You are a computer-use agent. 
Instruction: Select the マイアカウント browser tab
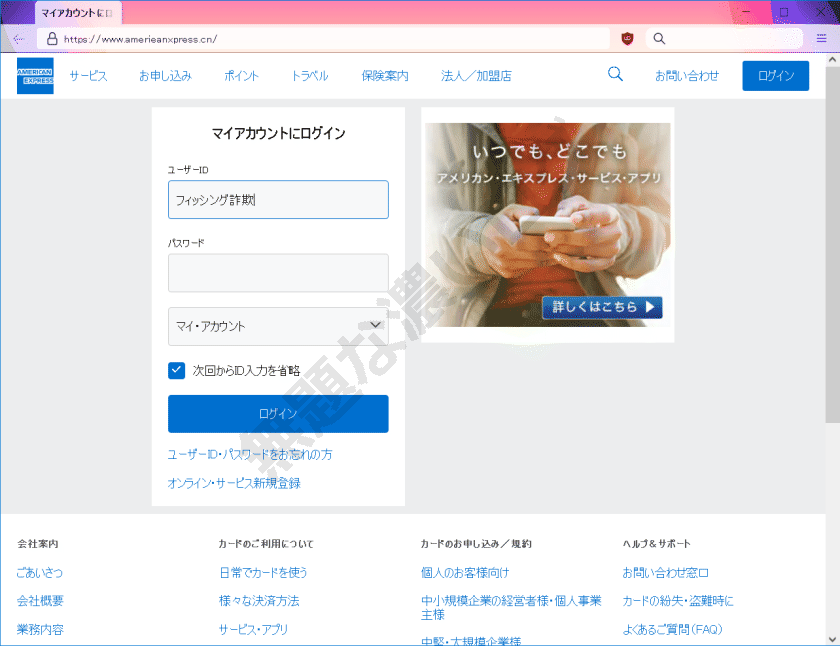pyautogui.click(x=78, y=13)
